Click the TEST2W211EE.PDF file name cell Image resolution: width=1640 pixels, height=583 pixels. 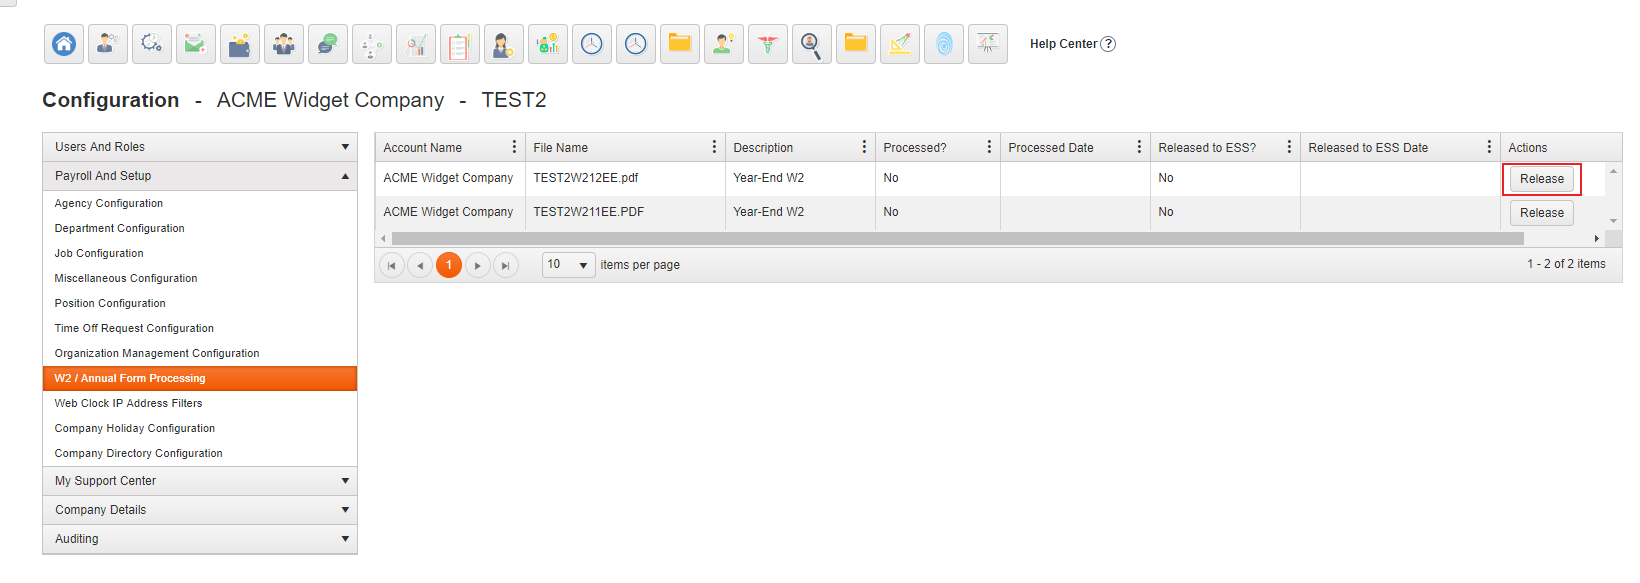point(625,212)
